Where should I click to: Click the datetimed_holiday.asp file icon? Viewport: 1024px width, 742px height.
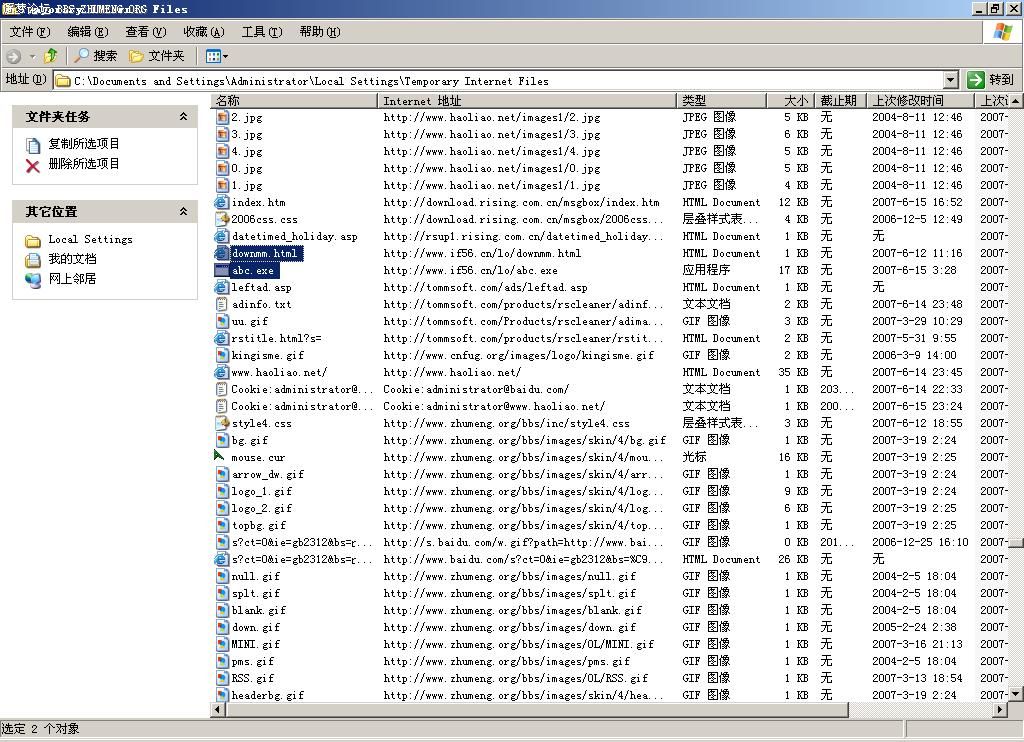click(222, 236)
